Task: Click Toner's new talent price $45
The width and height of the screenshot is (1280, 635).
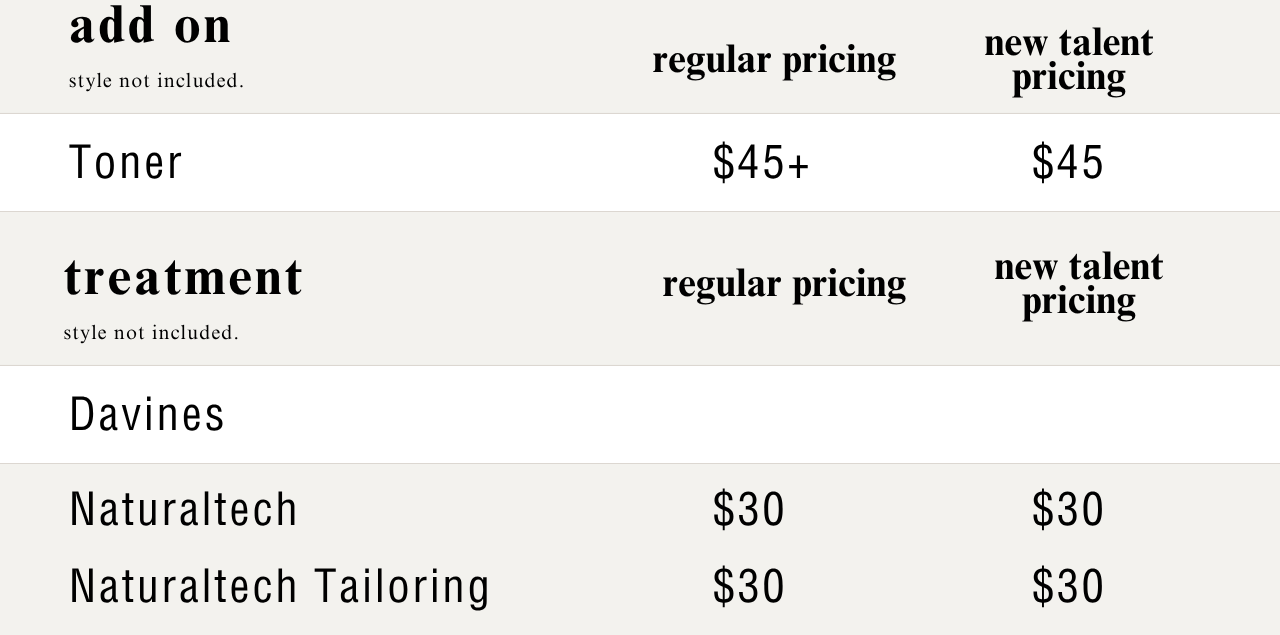Action: (1068, 162)
